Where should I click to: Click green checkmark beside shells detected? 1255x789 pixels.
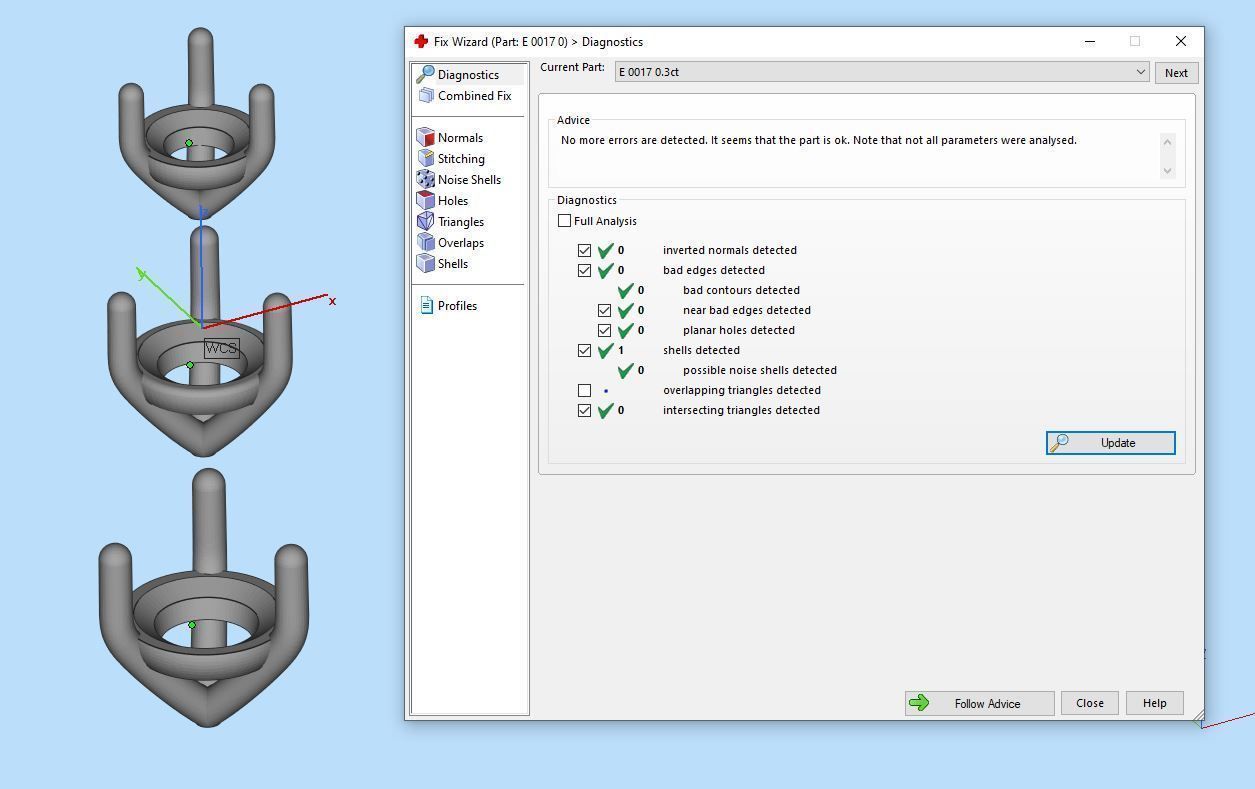coord(605,350)
